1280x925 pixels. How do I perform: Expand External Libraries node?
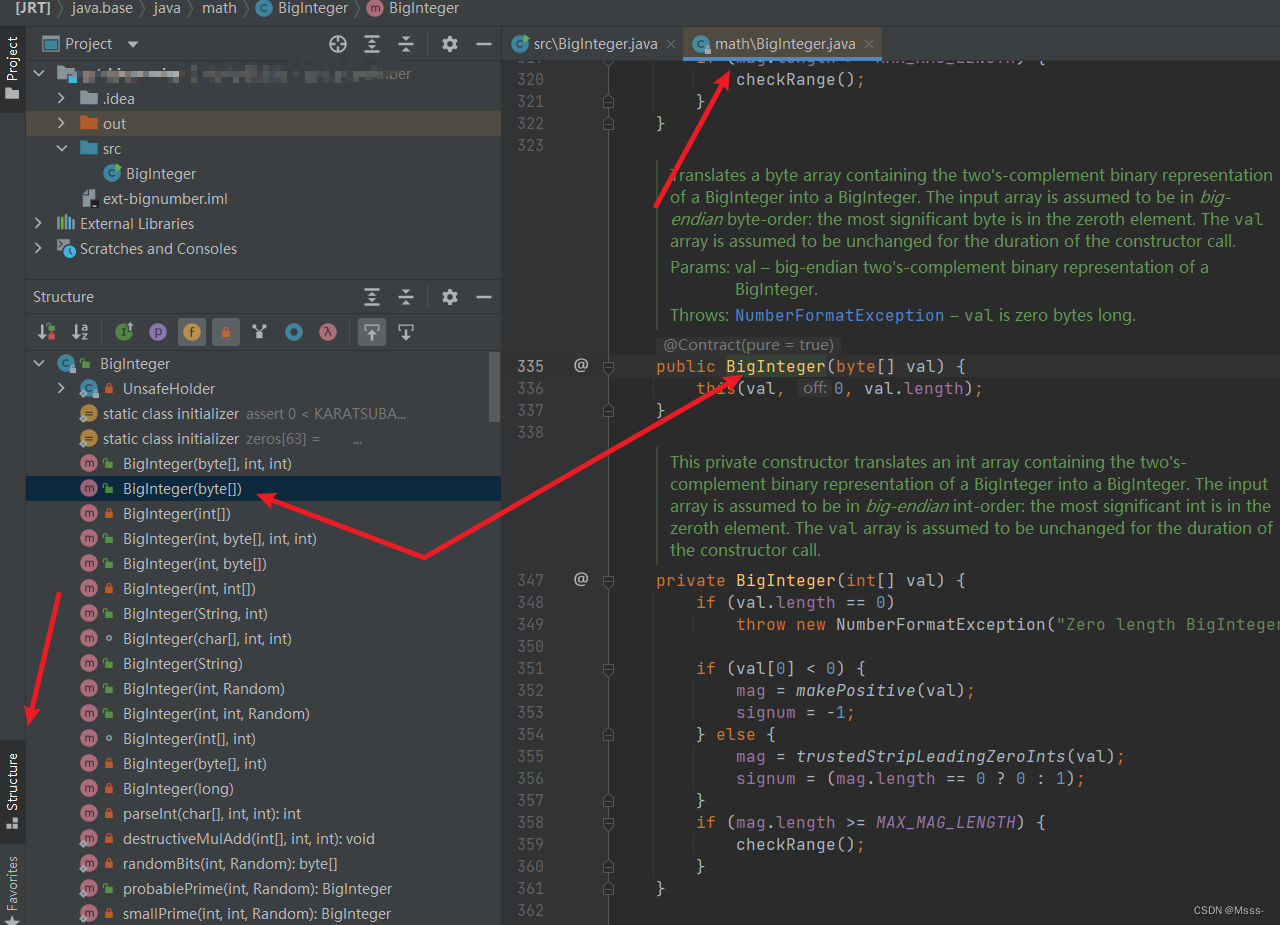tap(39, 223)
